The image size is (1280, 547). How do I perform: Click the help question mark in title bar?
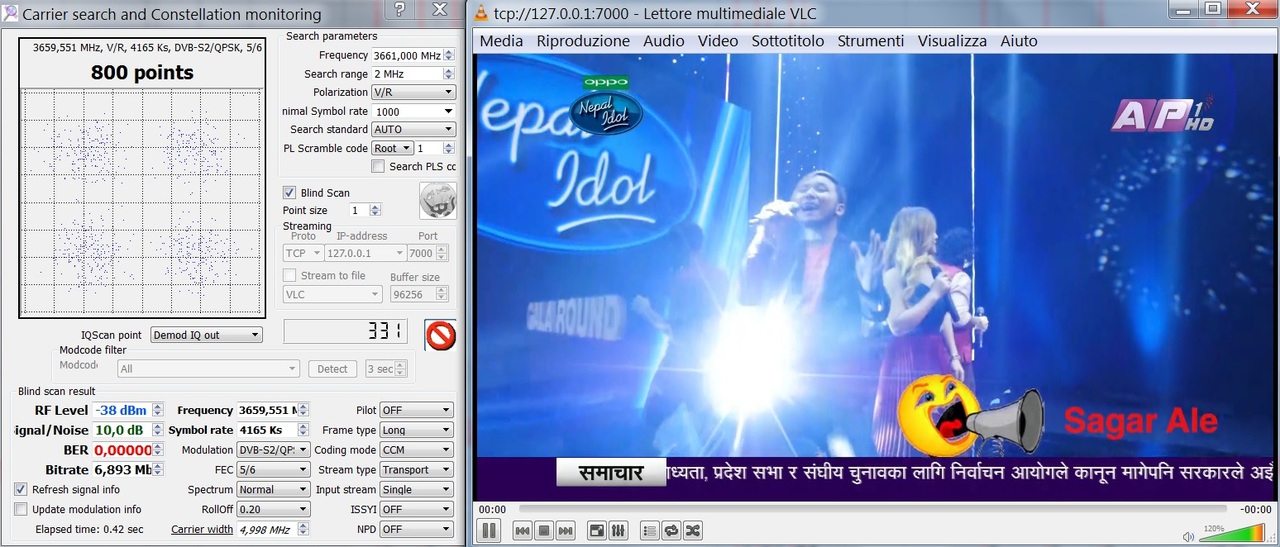tap(399, 11)
